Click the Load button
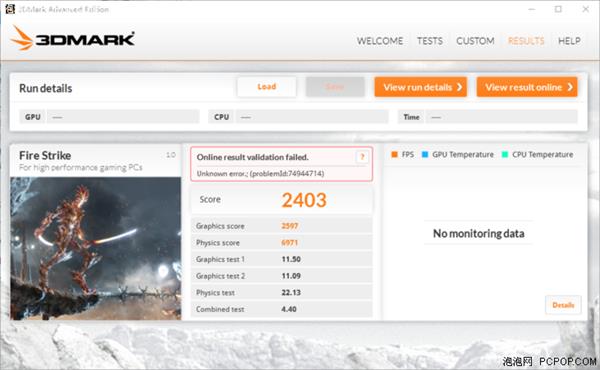 point(267,87)
